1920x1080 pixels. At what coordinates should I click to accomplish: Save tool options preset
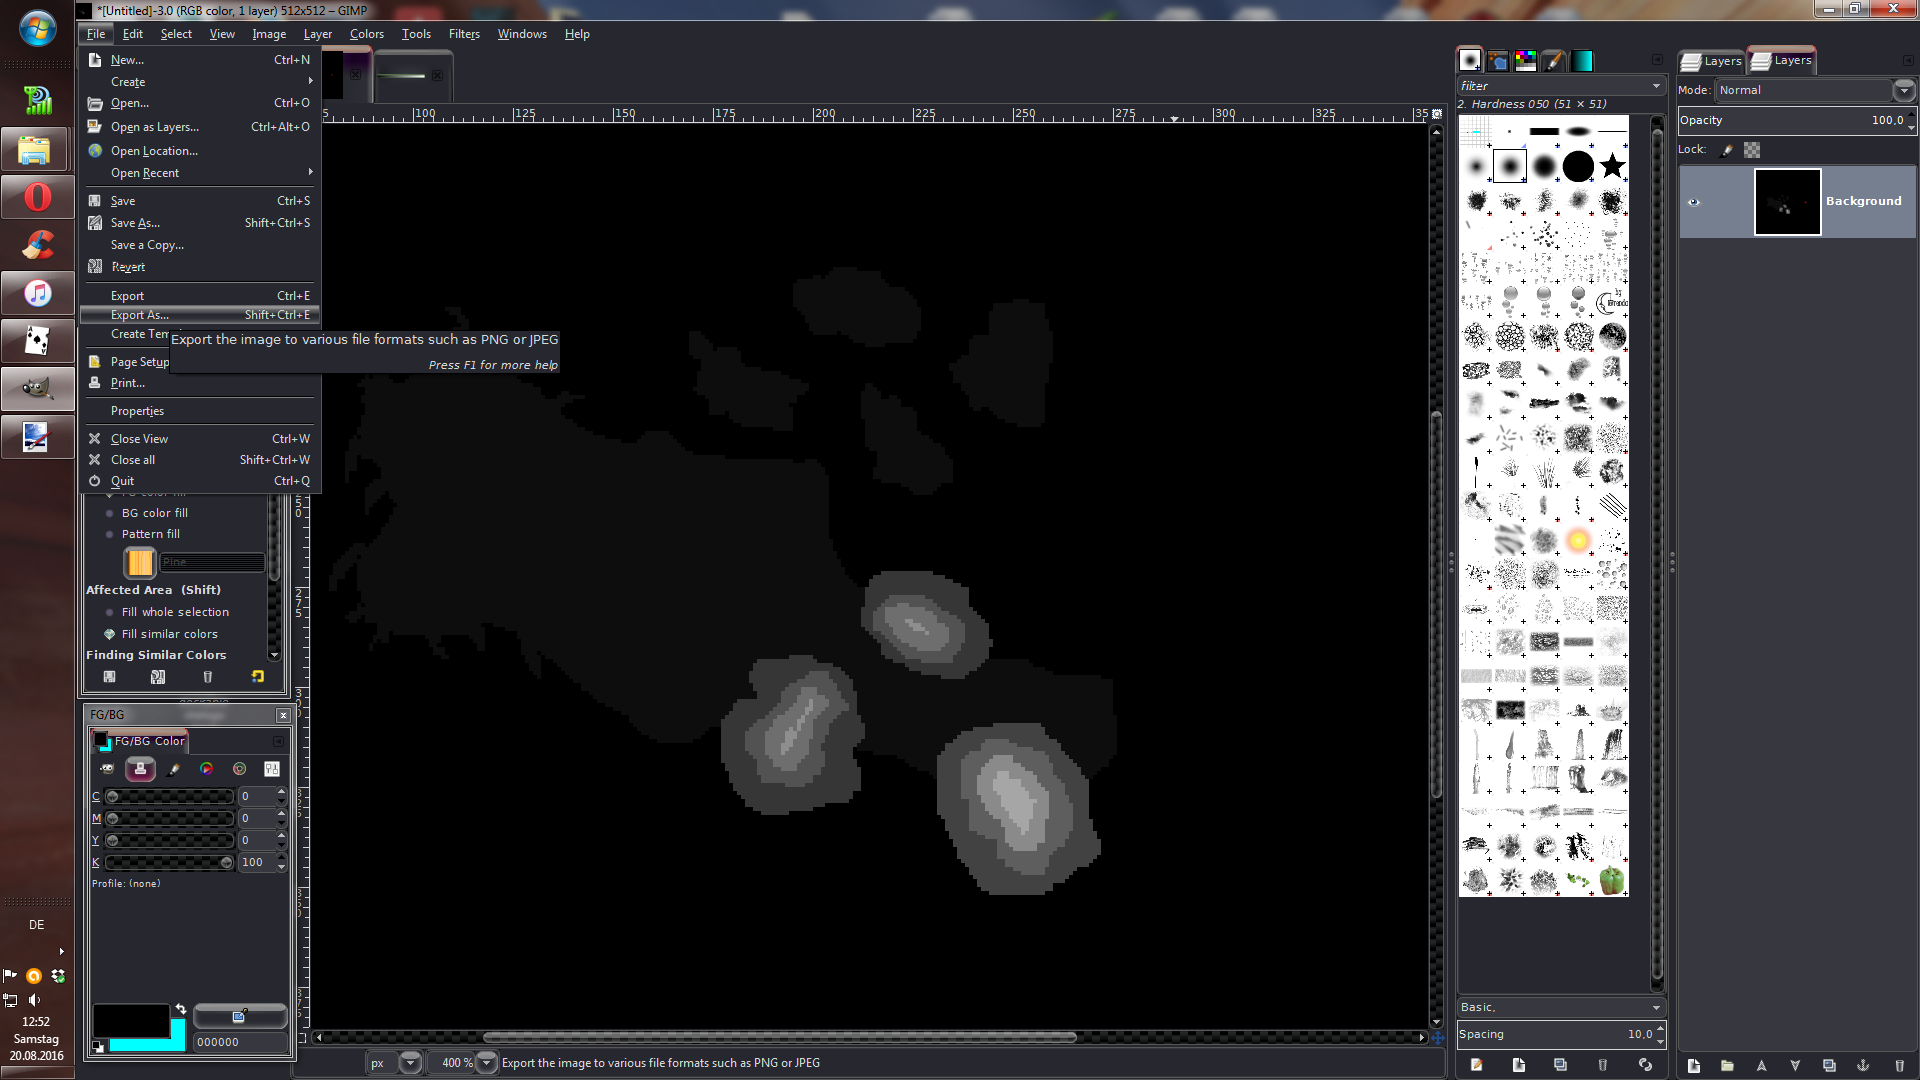tap(110, 677)
